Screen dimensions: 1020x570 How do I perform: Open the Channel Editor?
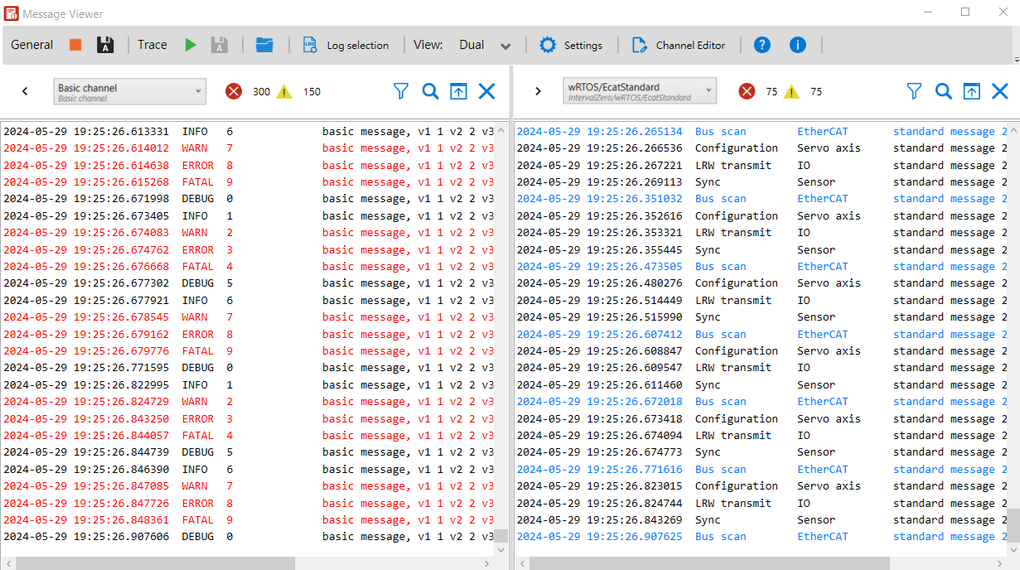[679, 45]
